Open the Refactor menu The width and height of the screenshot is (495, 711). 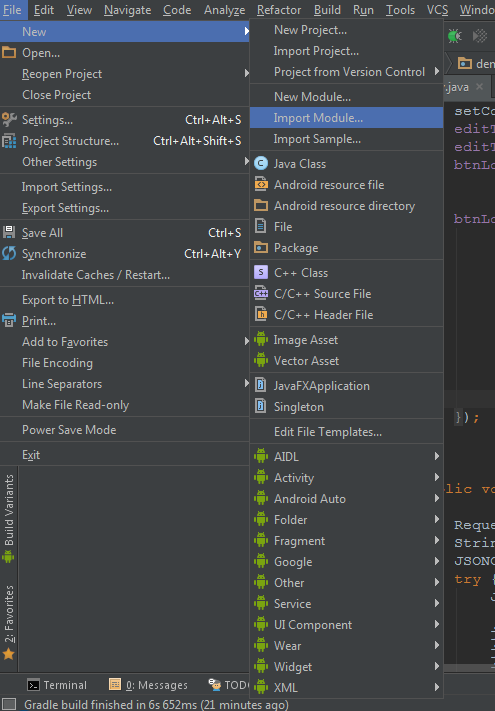click(279, 10)
